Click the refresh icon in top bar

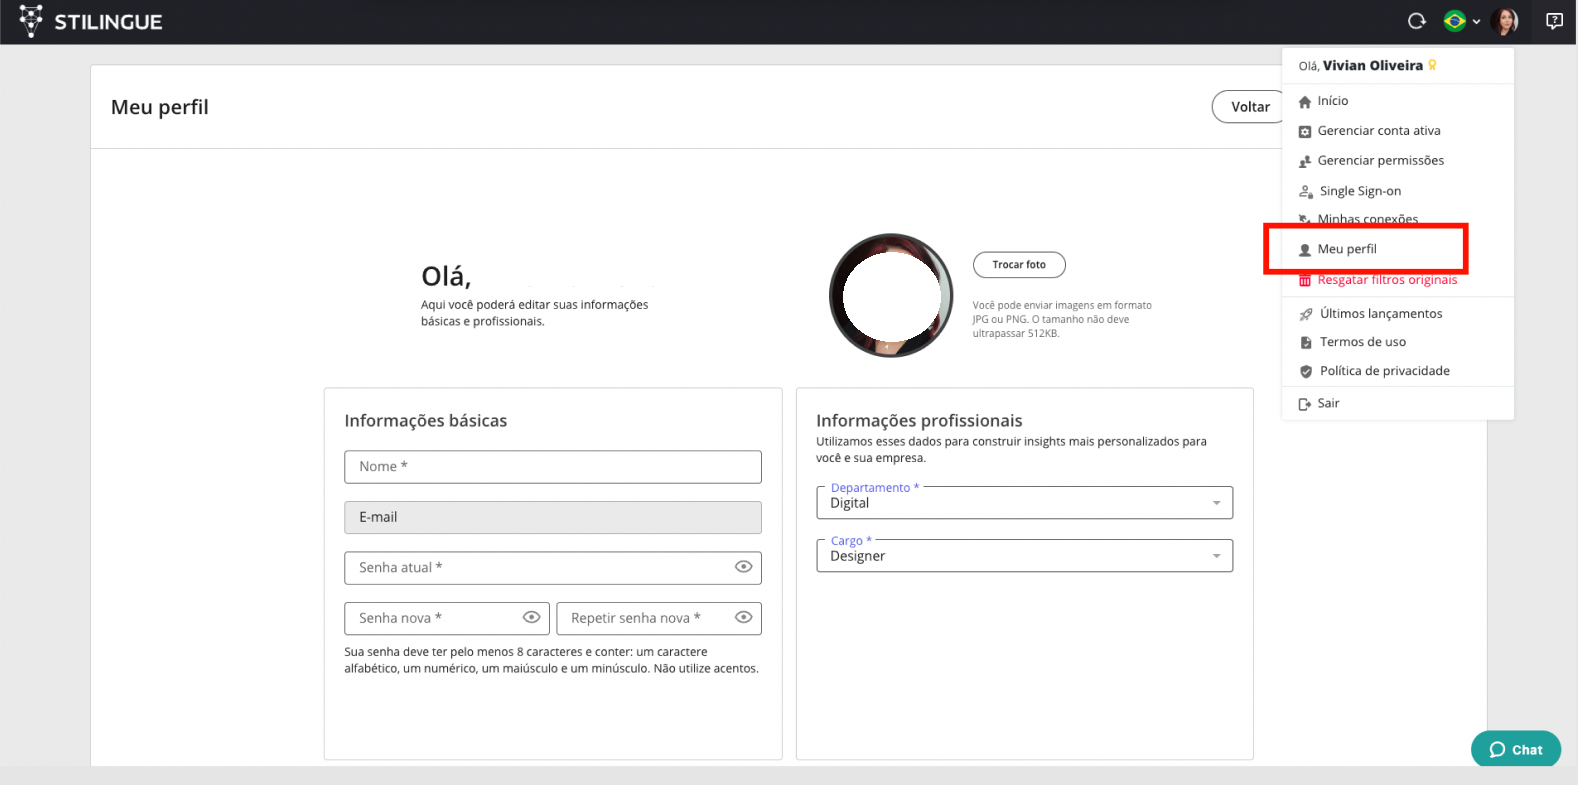tap(1416, 21)
